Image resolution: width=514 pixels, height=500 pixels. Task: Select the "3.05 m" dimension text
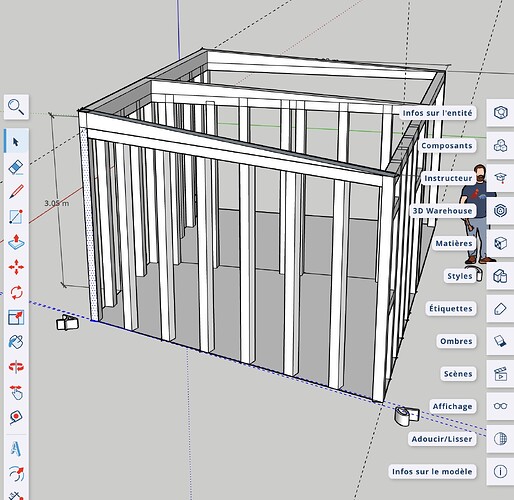(x=57, y=203)
